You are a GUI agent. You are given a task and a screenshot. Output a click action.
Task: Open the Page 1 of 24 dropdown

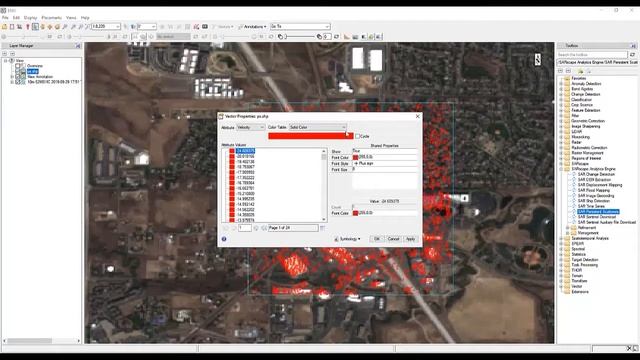[293, 228]
